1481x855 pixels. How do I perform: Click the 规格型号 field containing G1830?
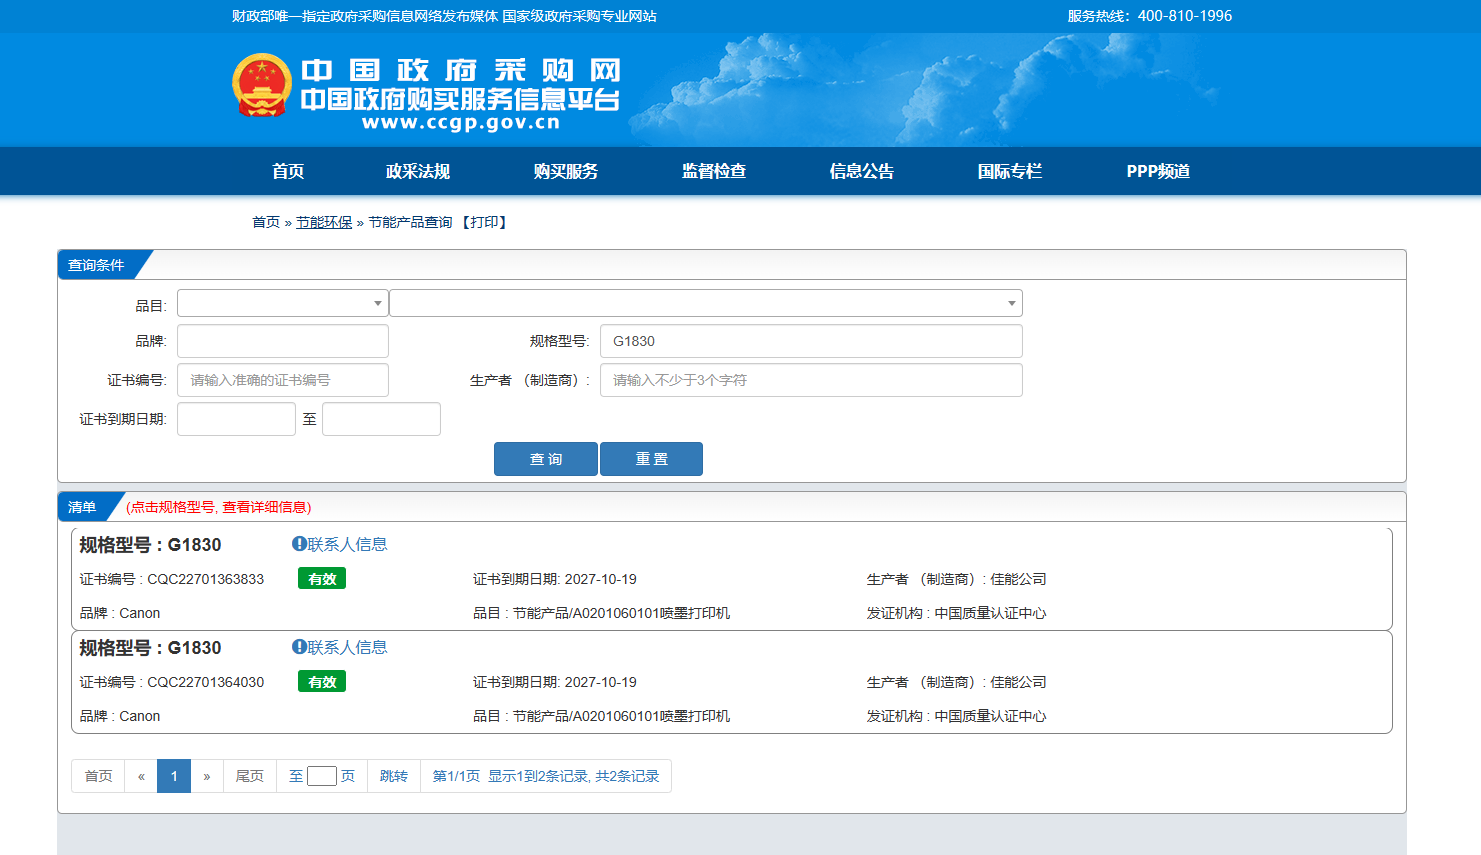(810, 341)
